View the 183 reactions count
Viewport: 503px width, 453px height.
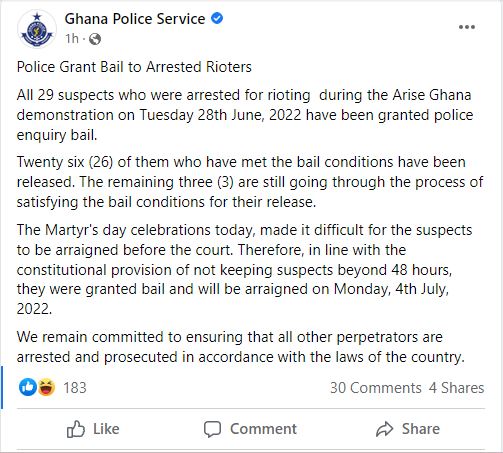[x=75, y=388]
